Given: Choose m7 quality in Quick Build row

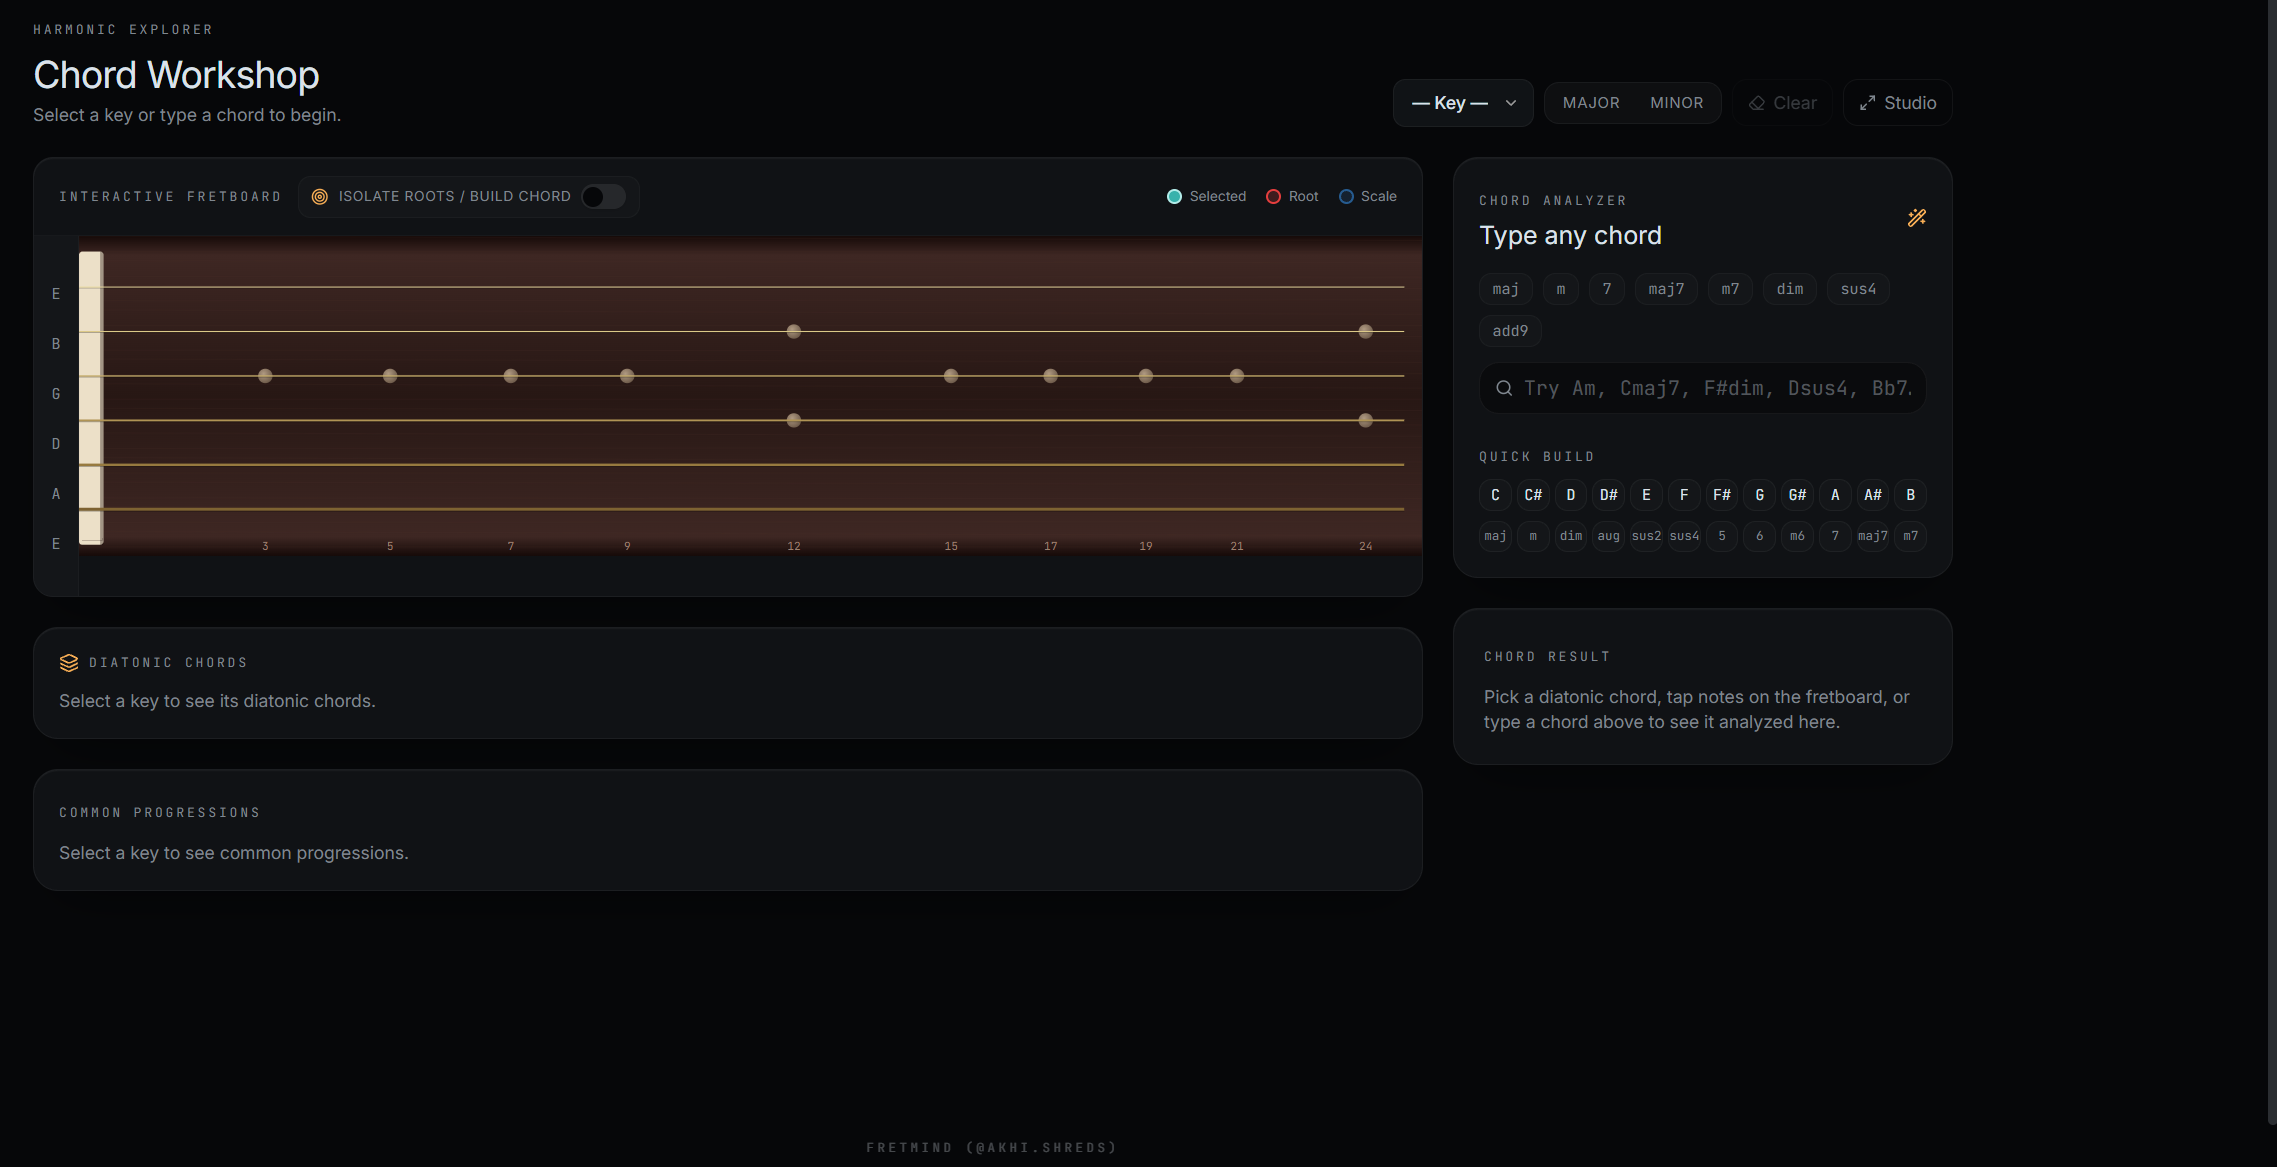Looking at the screenshot, I should point(1910,536).
